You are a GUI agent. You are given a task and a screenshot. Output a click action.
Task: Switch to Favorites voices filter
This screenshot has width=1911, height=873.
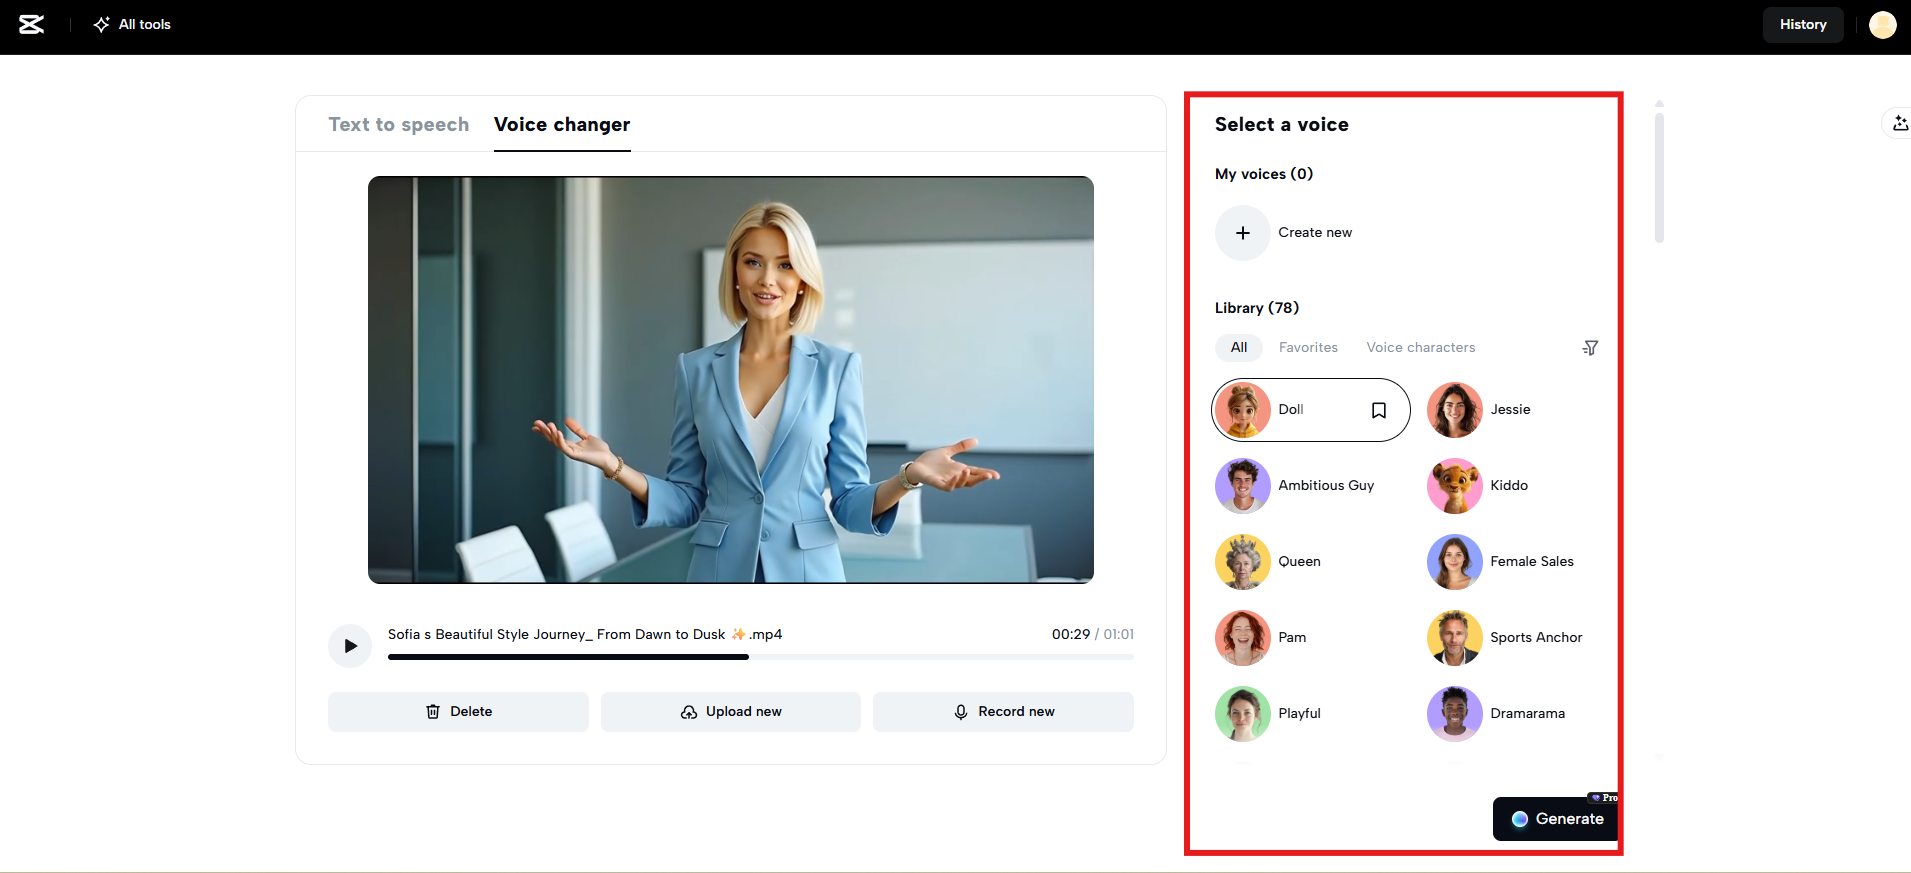tap(1308, 348)
